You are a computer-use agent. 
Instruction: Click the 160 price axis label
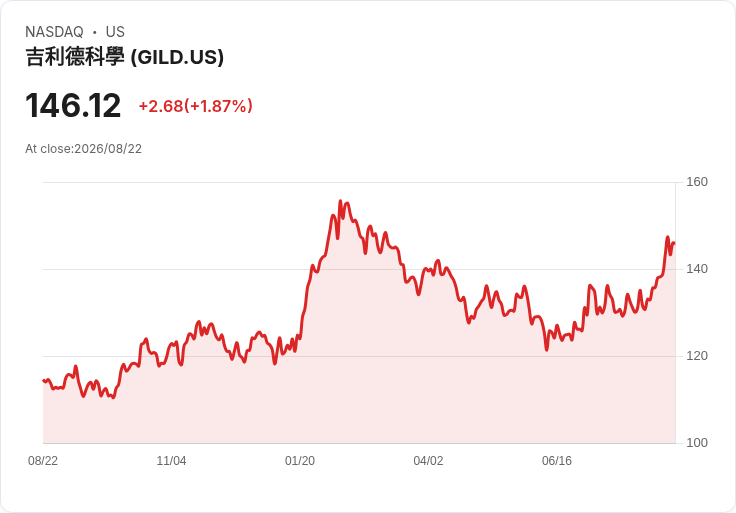pos(697,182)
